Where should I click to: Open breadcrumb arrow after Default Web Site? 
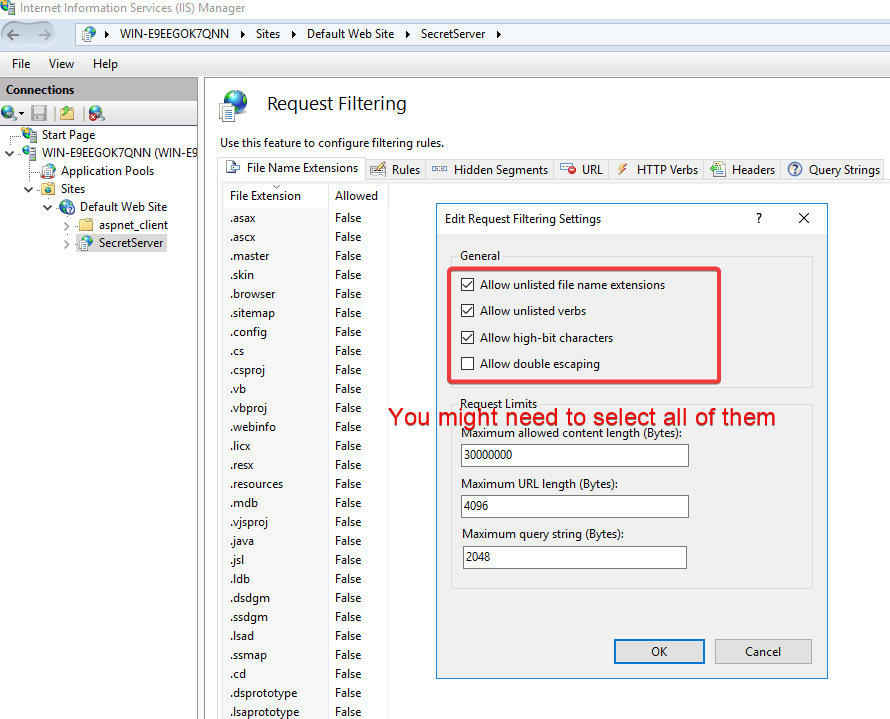click(x=408, y=34)
